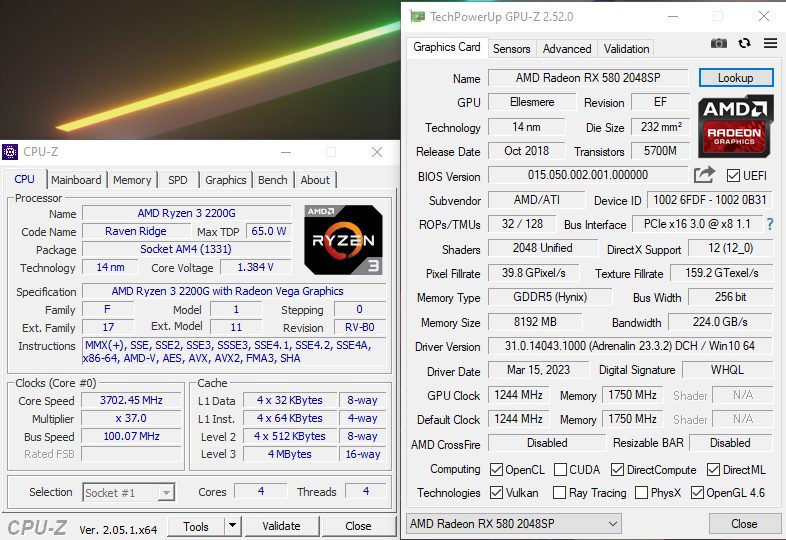Click the Bandwidth value 224.0 GB/s
786x540 pixels.
pyautogui.click(x=720, y=322)
